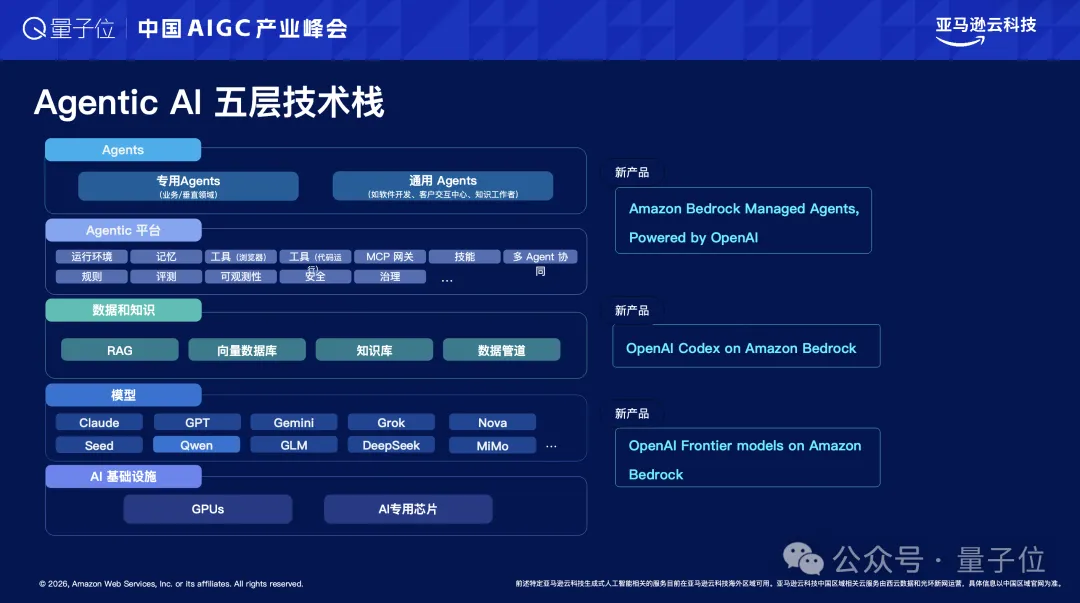The width and height of the screenshot is (1080, 603).
Task: Click 新产品 label above Frontier models box
Action: tap(632, 413)
